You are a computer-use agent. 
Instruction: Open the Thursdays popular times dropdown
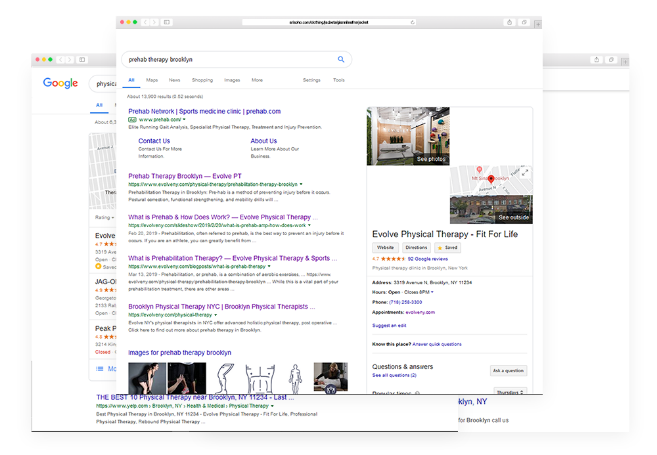510,391
